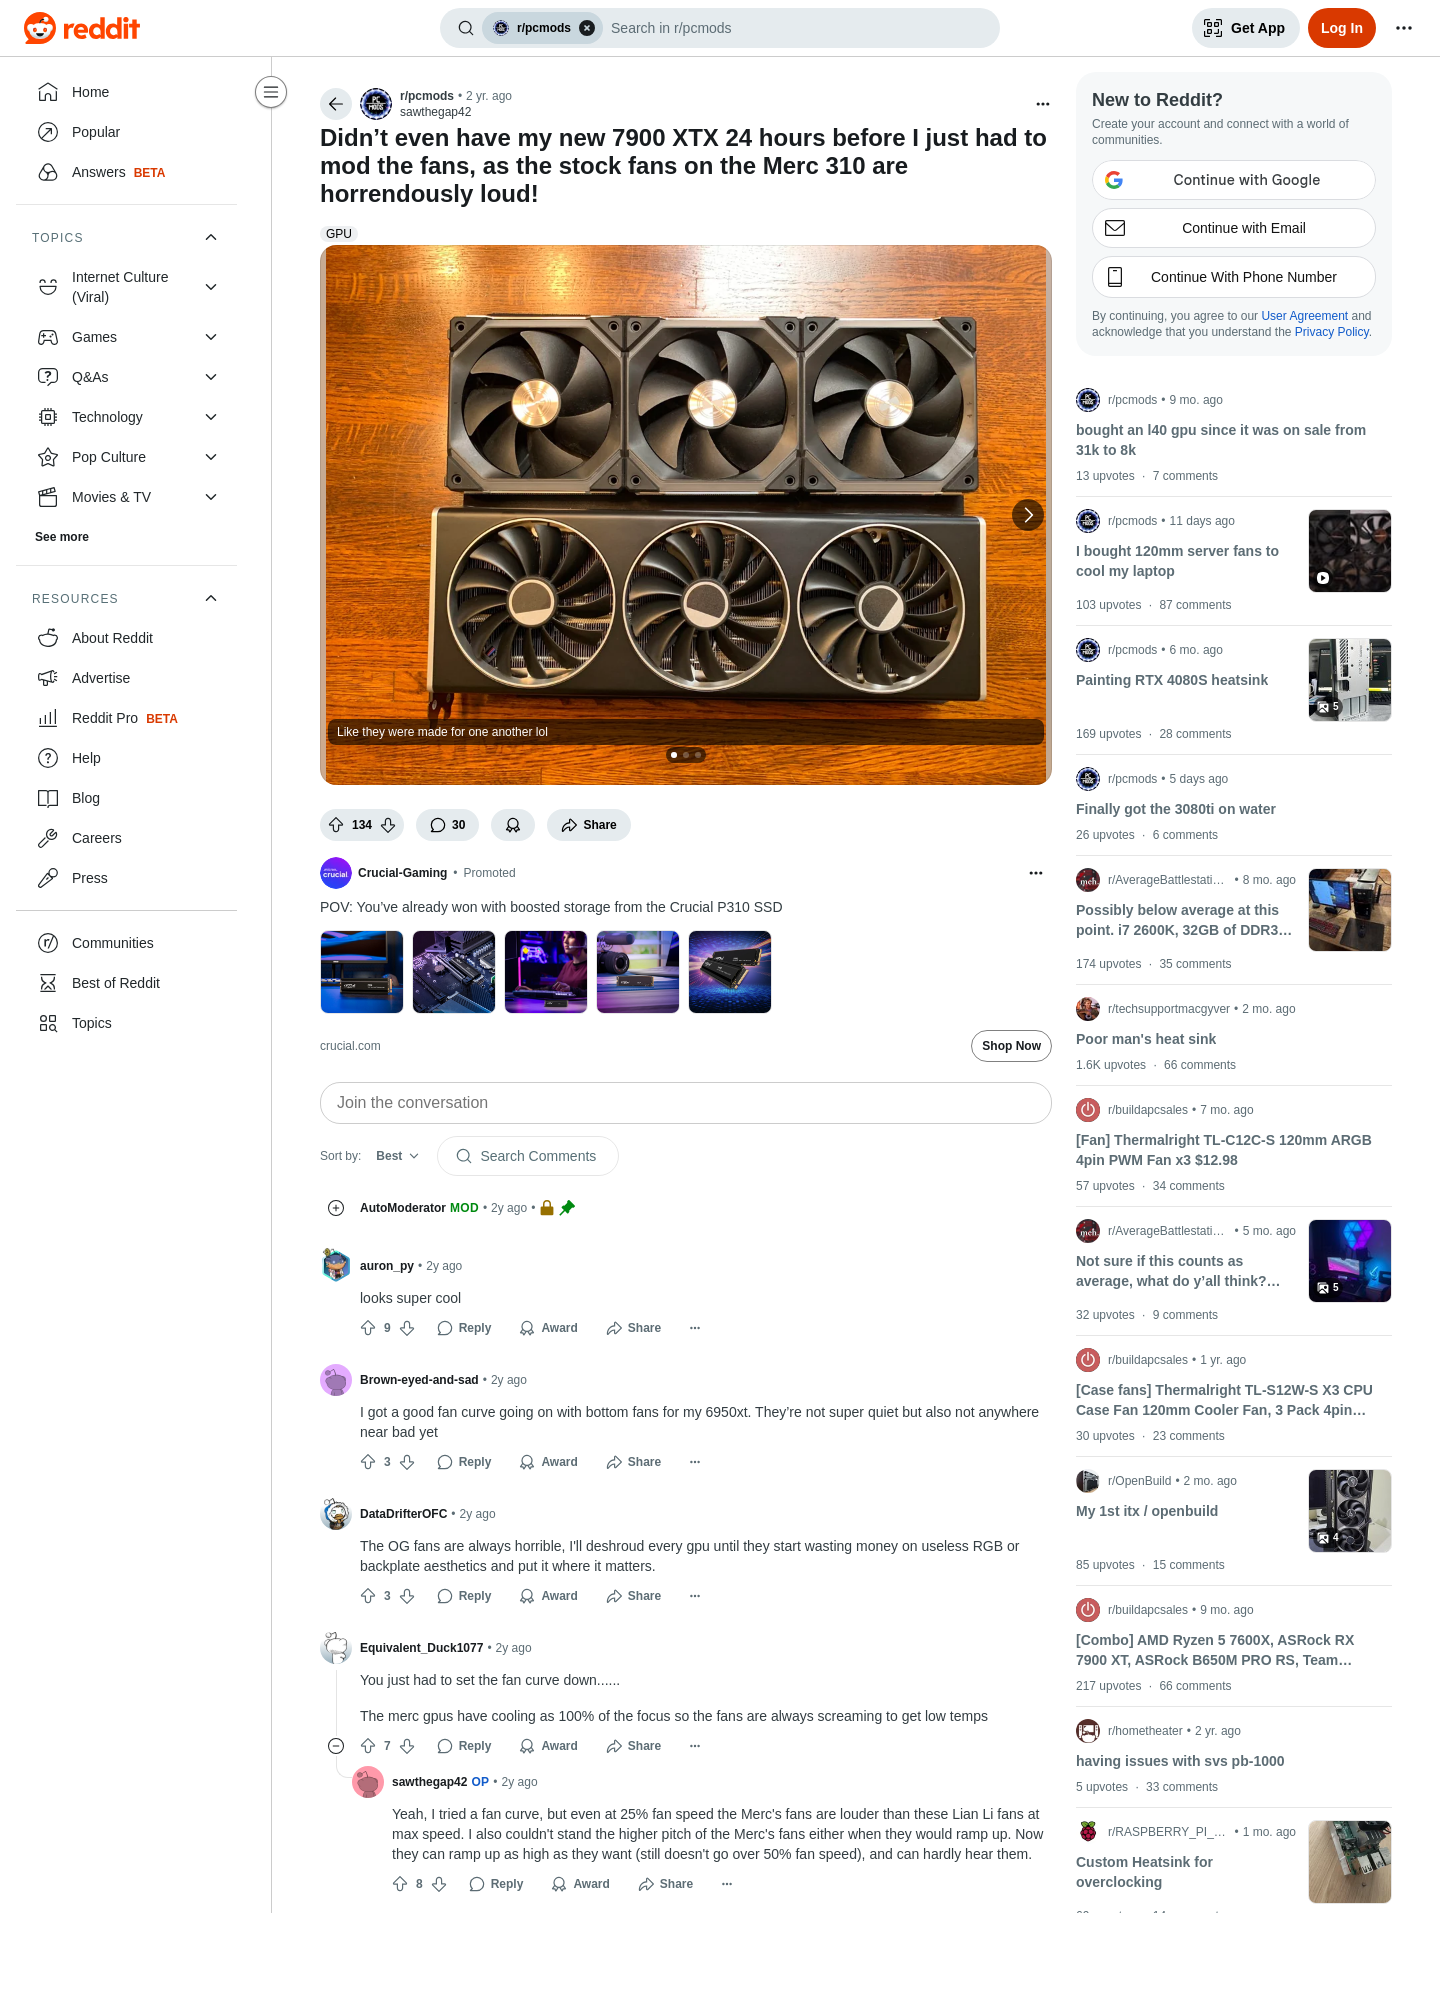Select the second gallery dot indicator
The height and width of the screenshot is (2000, 1440).
coord(686,755)
